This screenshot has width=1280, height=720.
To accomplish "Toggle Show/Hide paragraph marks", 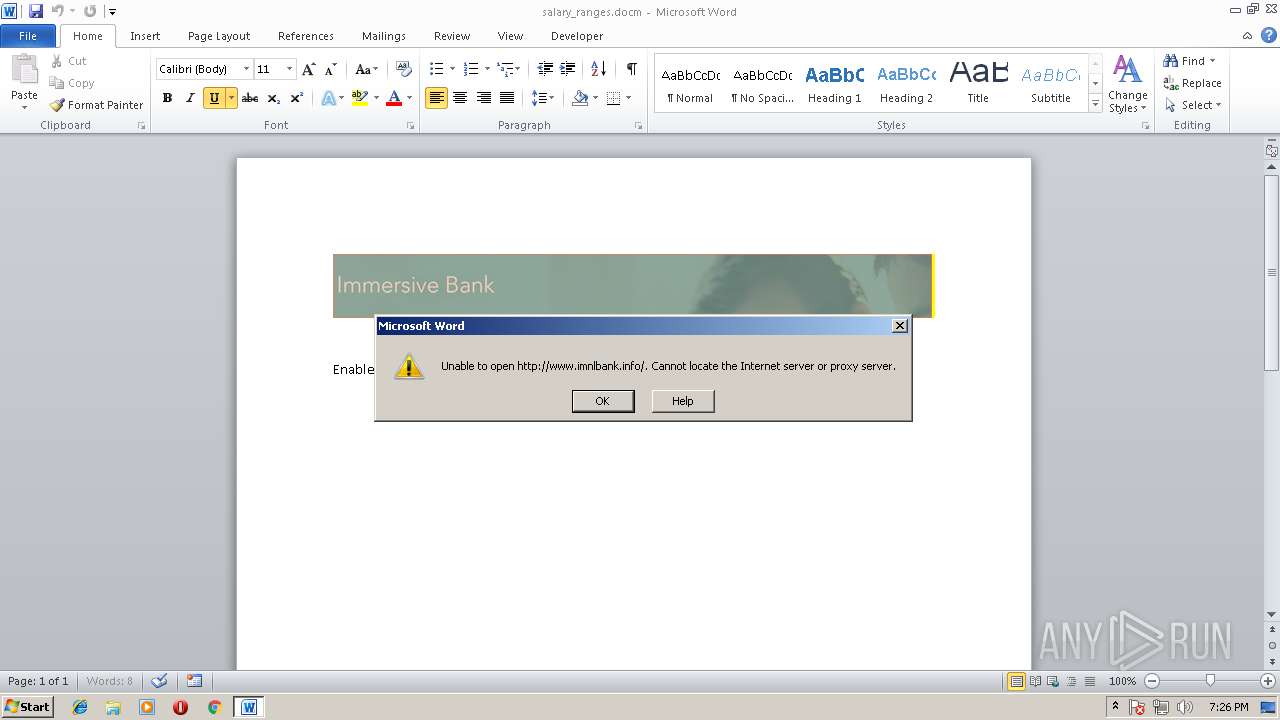I will [632, 69].
